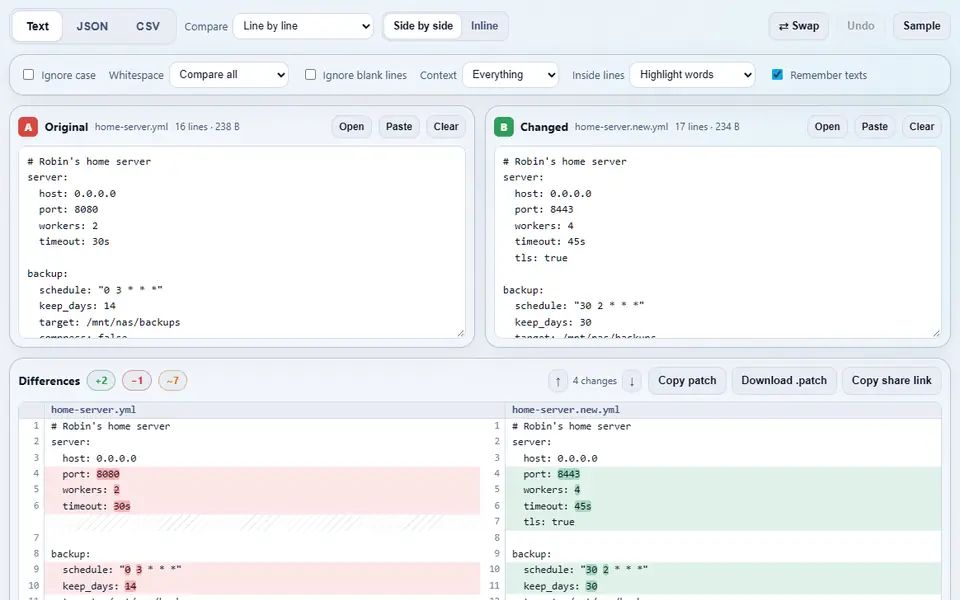
Task: Click diff column header home-server.new.yml
Action: click(x=566, y=410)
